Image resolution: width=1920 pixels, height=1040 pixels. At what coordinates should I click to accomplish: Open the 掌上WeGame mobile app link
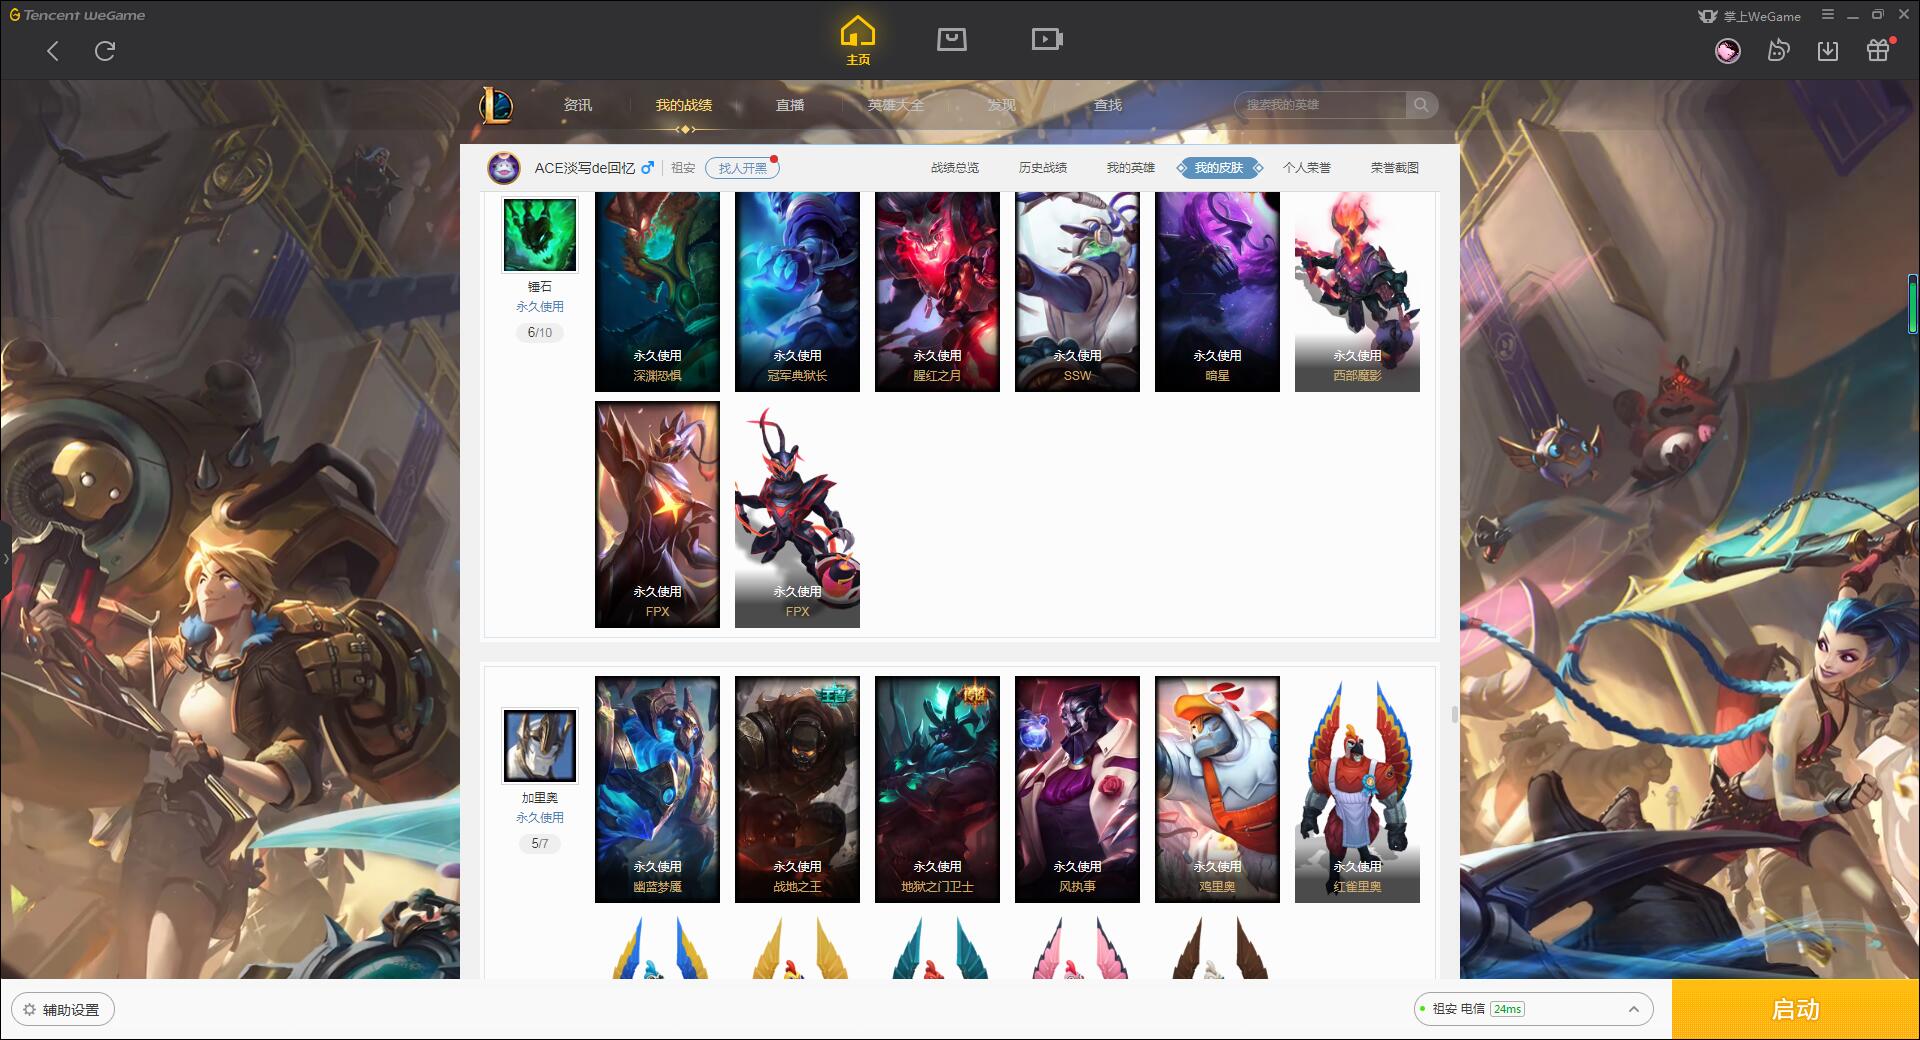point(1749,16)
